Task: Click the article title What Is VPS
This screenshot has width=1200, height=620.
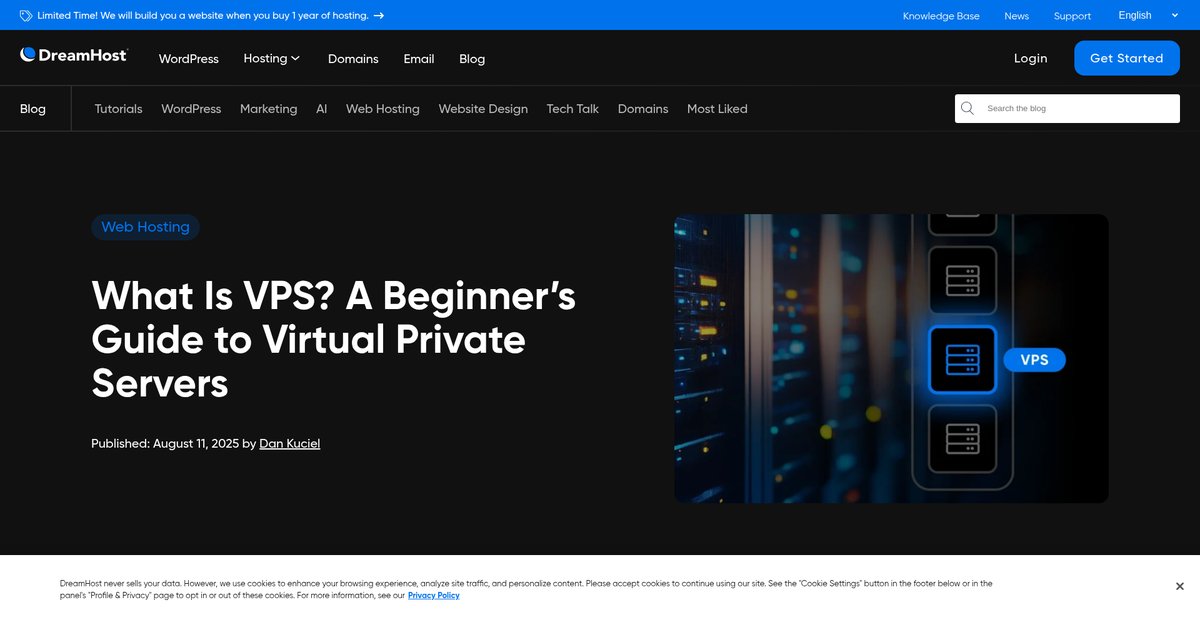Action: click(333, 339)
